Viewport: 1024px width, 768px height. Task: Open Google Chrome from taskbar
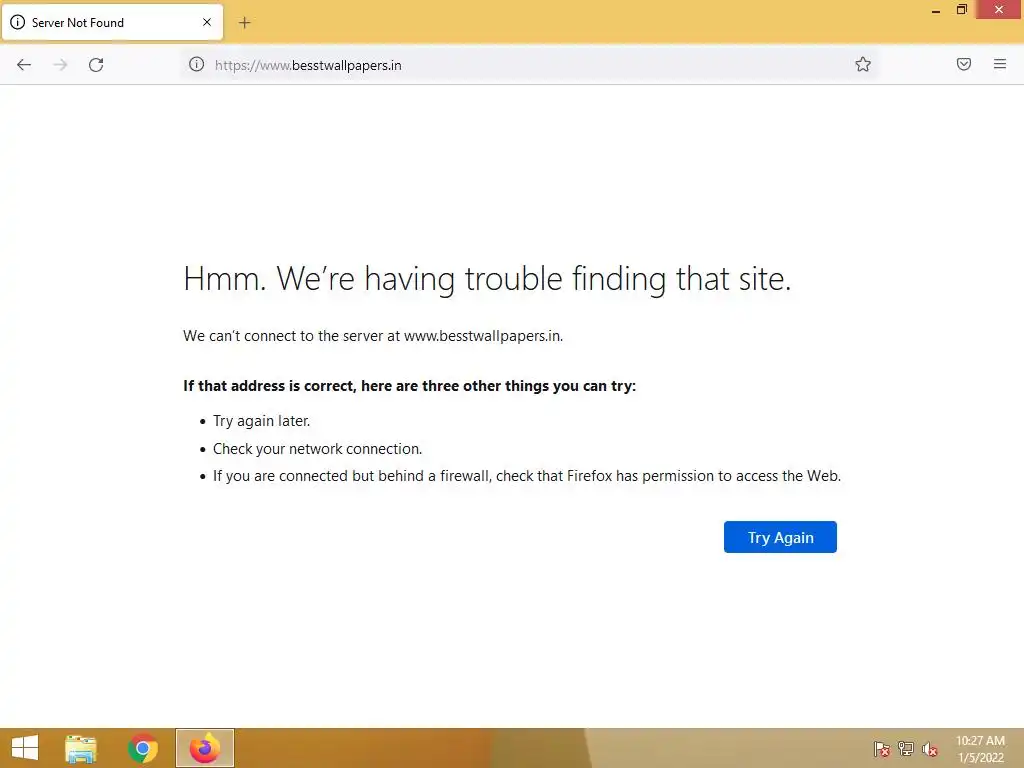pos(142,748)
